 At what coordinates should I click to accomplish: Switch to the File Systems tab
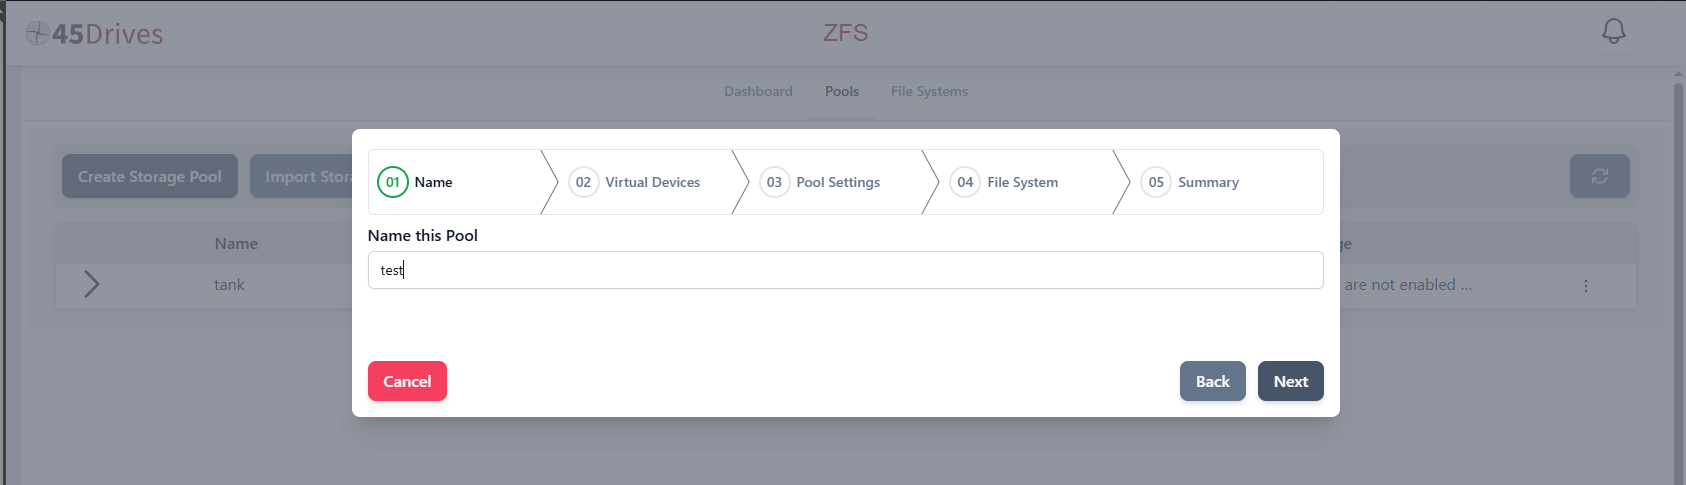(x=929, y=91)
